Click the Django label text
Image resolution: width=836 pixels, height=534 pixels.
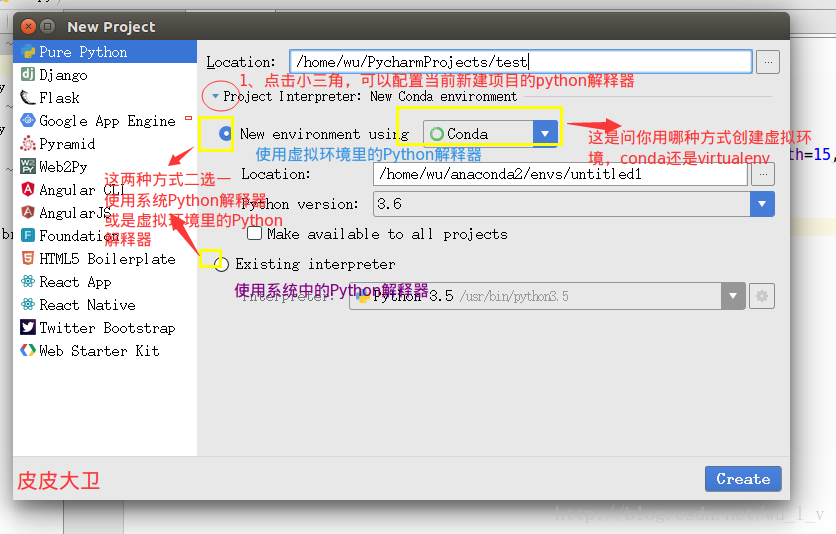pos(63,75)
